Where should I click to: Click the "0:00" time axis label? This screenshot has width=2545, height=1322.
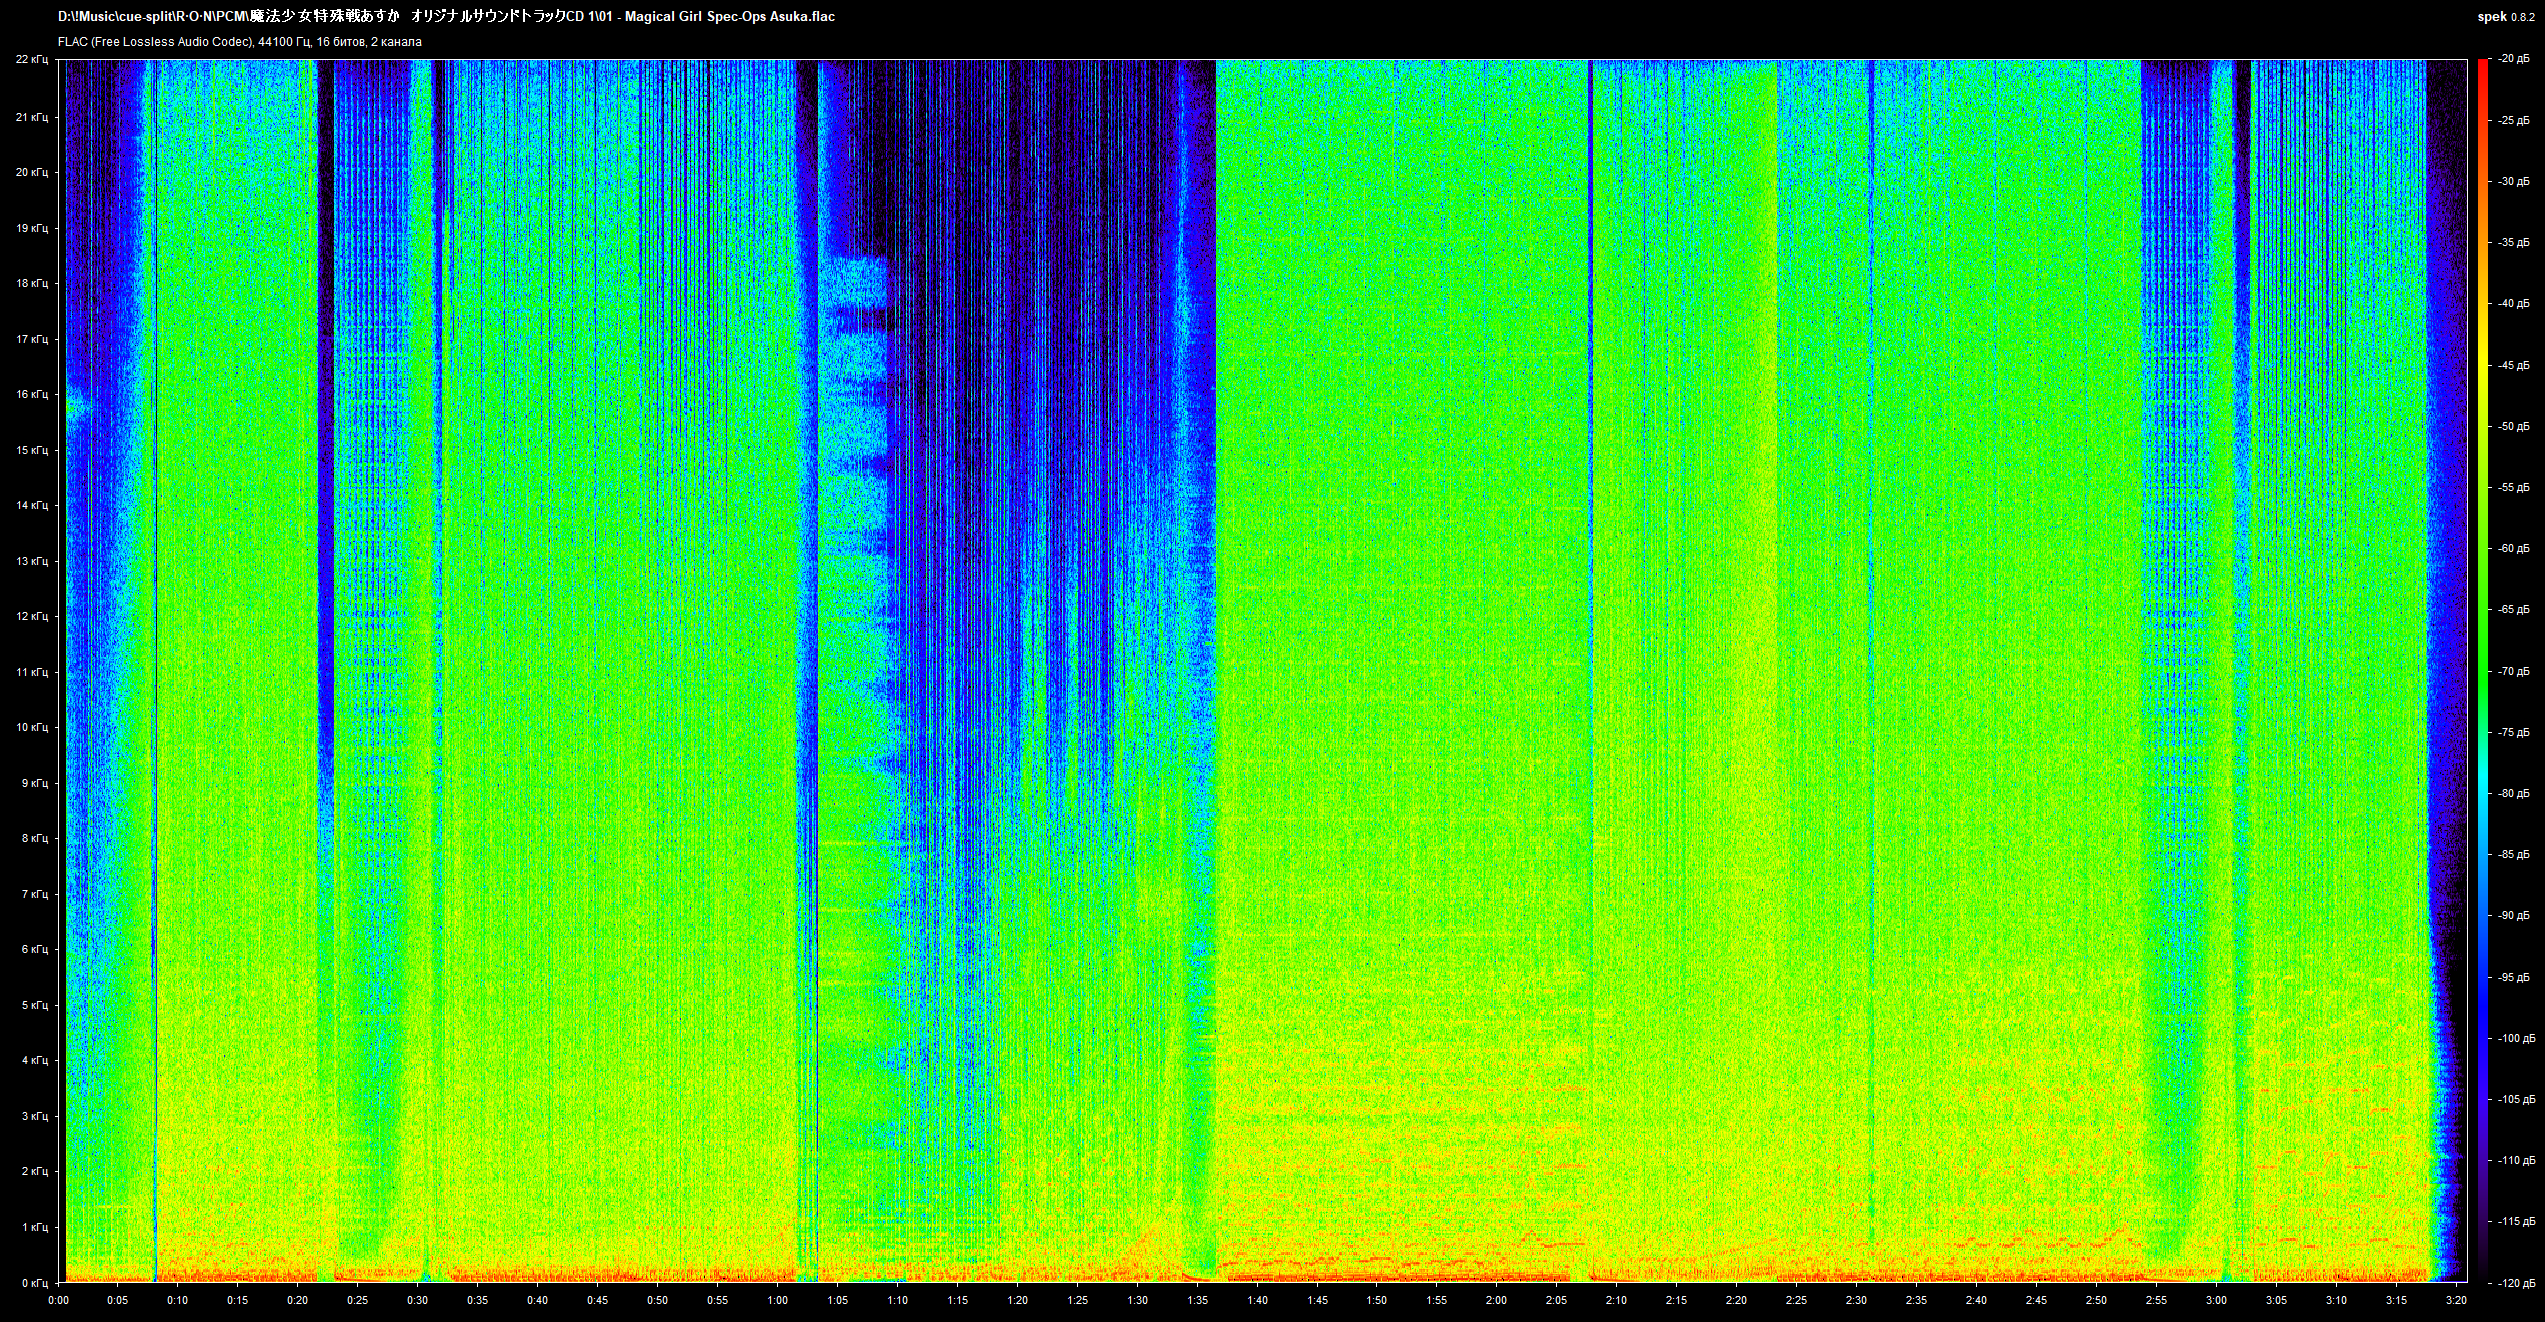pos(58,1300)
